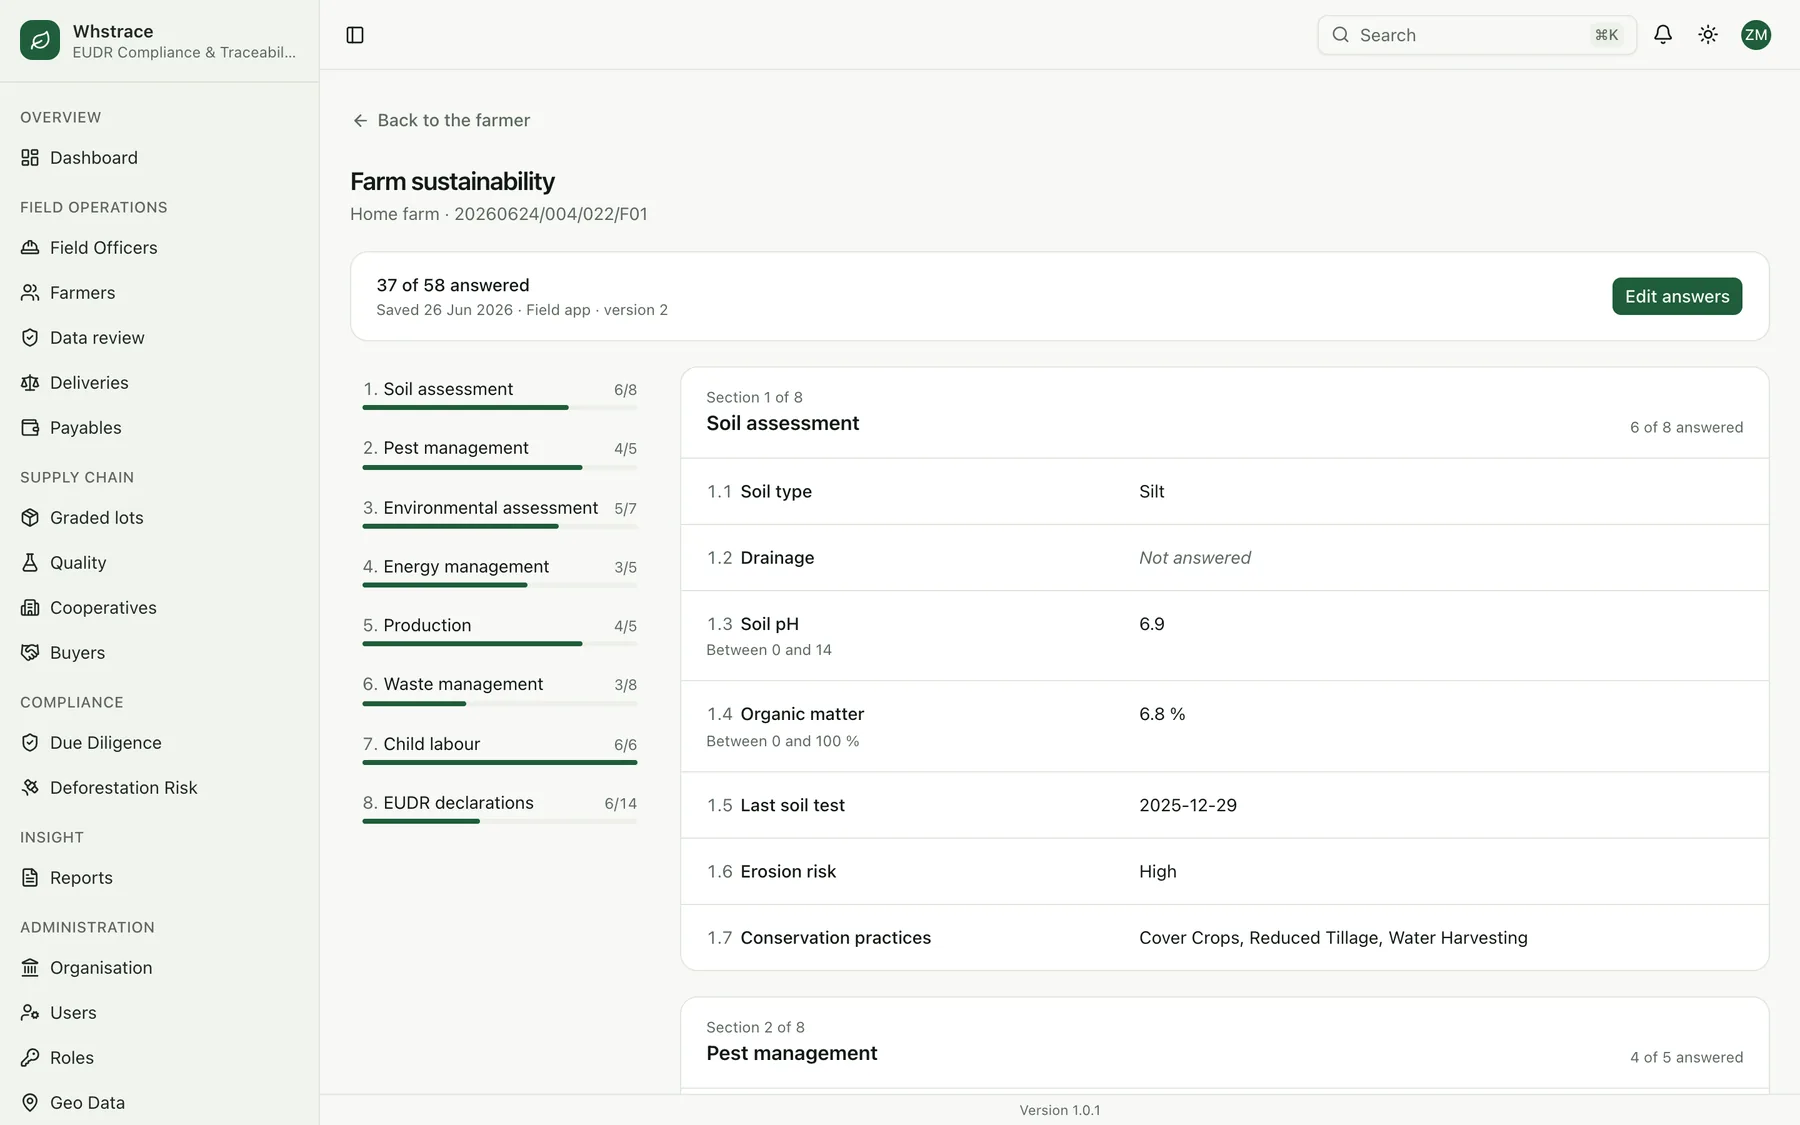Open Organisation settings
The height and width of the screenshot is (1125, 1800).
(159, 968)
